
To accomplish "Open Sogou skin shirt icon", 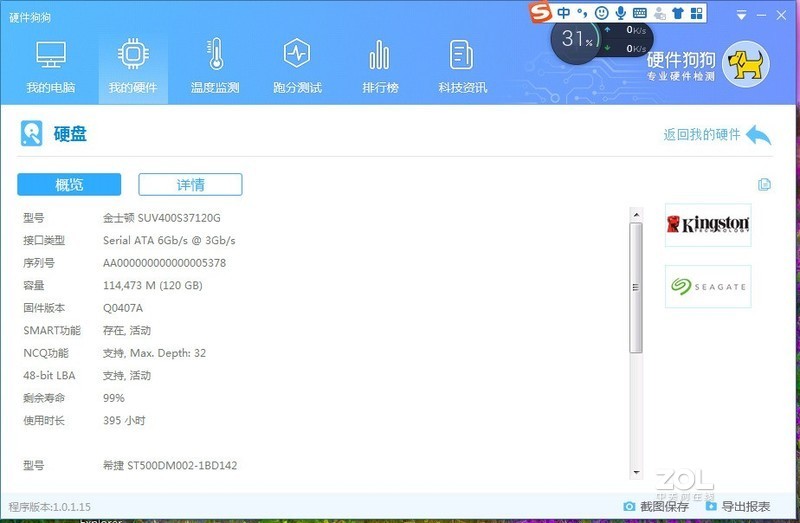I will (678, 13).
